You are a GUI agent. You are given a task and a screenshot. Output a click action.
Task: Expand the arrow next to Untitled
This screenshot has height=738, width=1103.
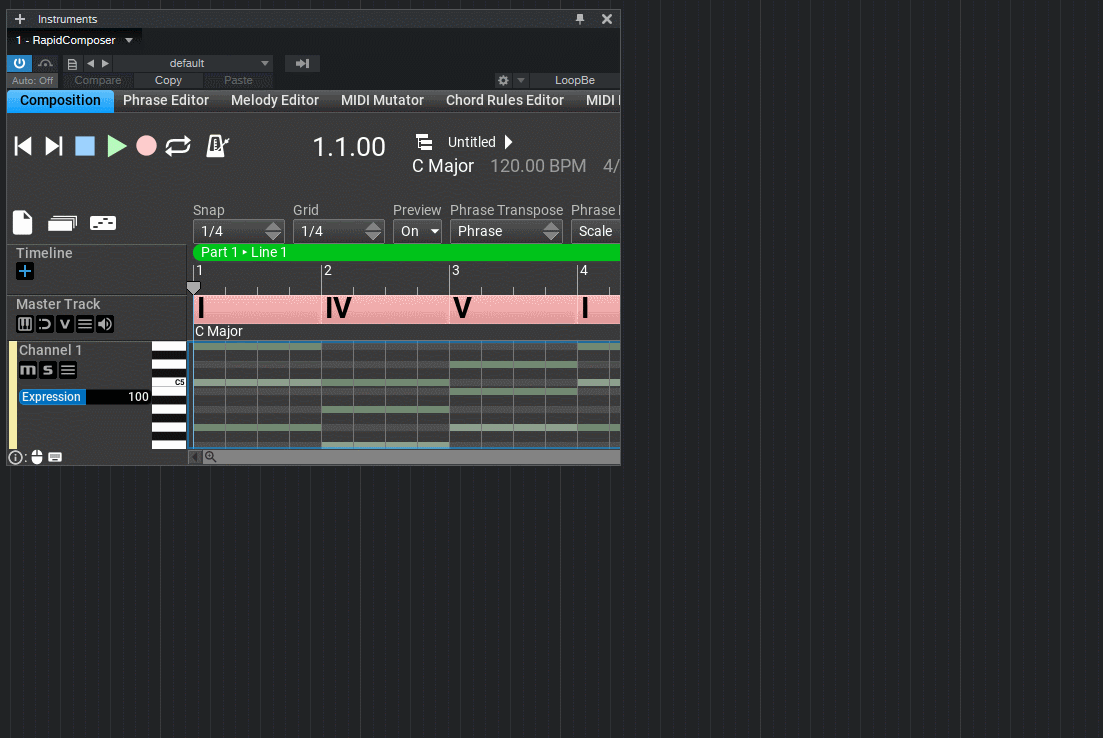pyautogui.click(x=509, y=142)
